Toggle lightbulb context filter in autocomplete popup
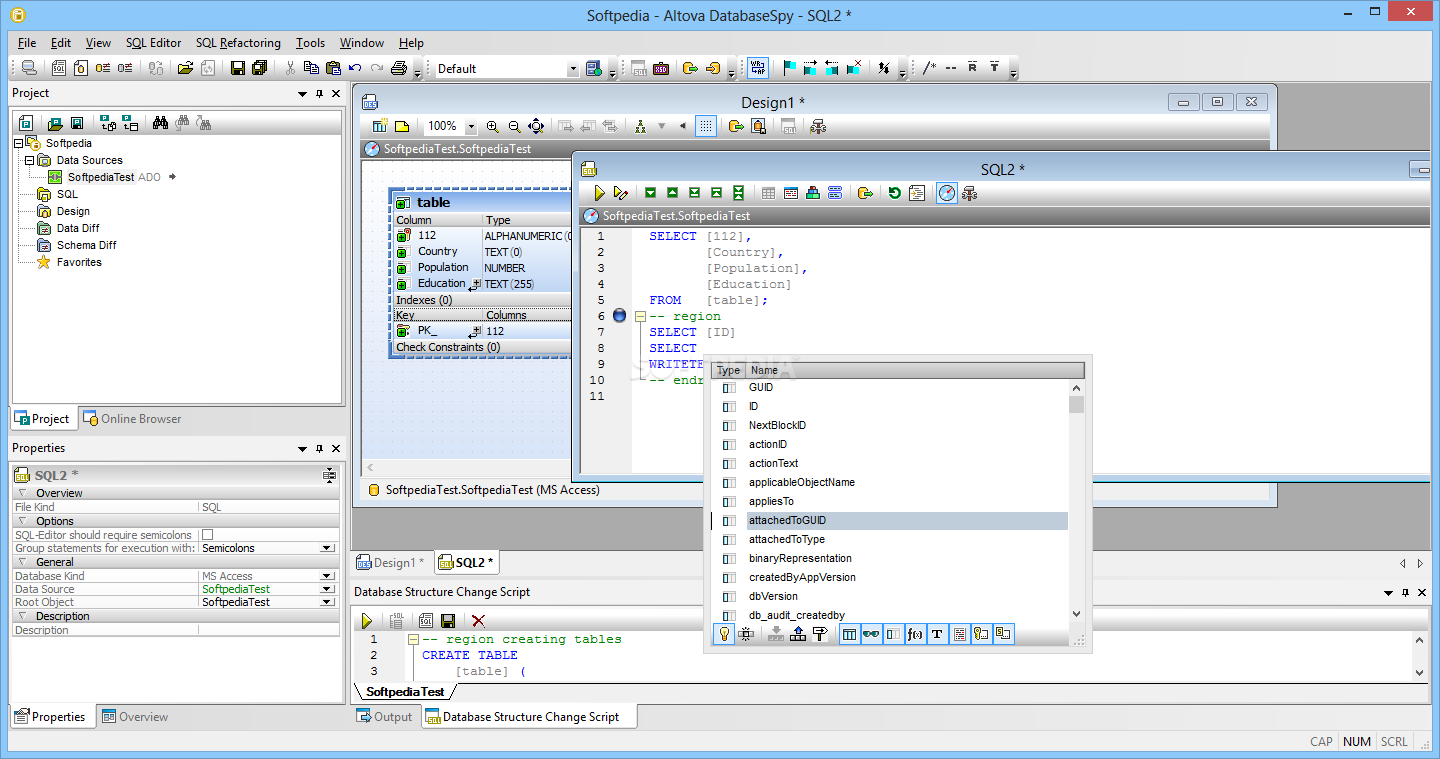The width and height of the screenshot is (1440, 759). tap(724, 634)
